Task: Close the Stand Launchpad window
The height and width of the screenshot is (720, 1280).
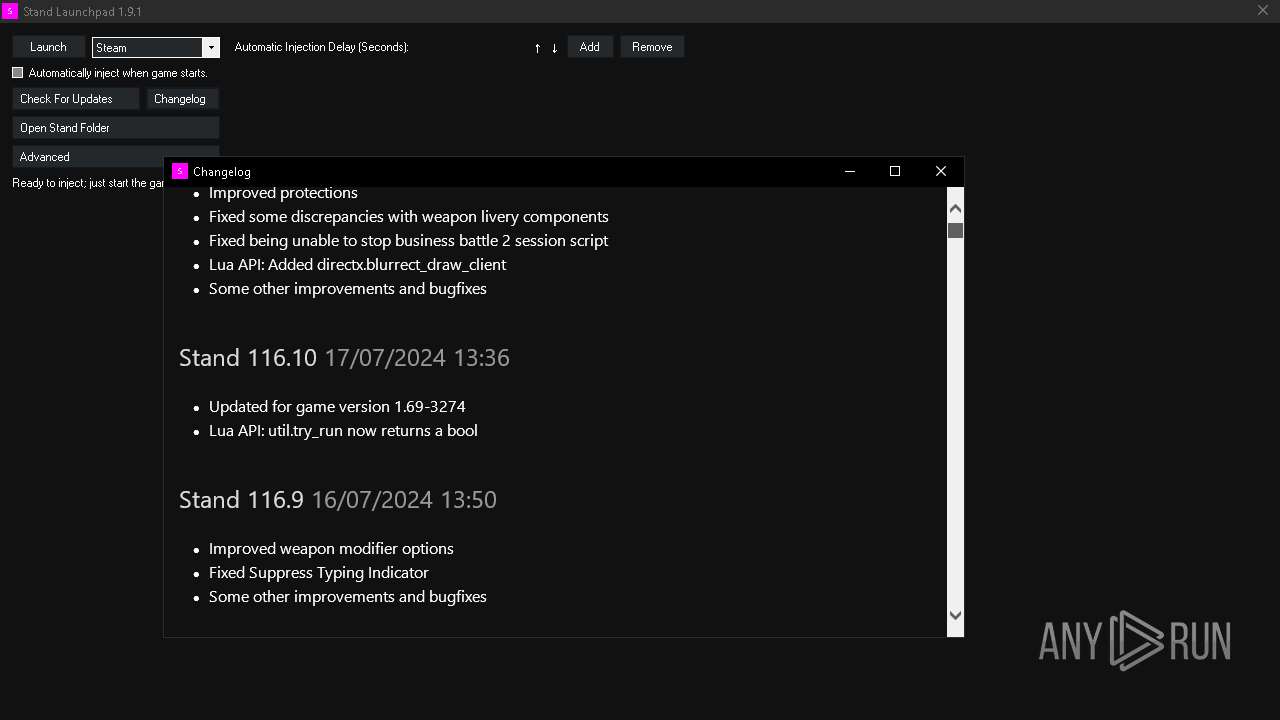Action: [x=1263, y=11]
